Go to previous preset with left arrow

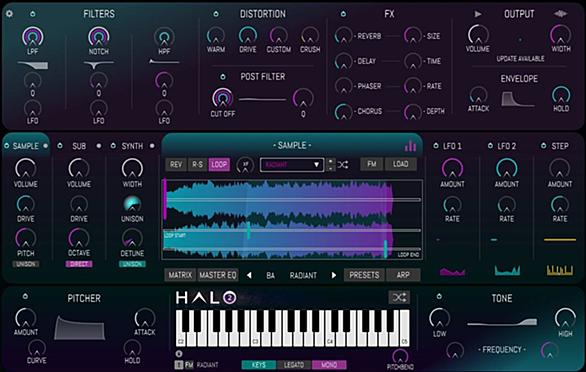249,276
